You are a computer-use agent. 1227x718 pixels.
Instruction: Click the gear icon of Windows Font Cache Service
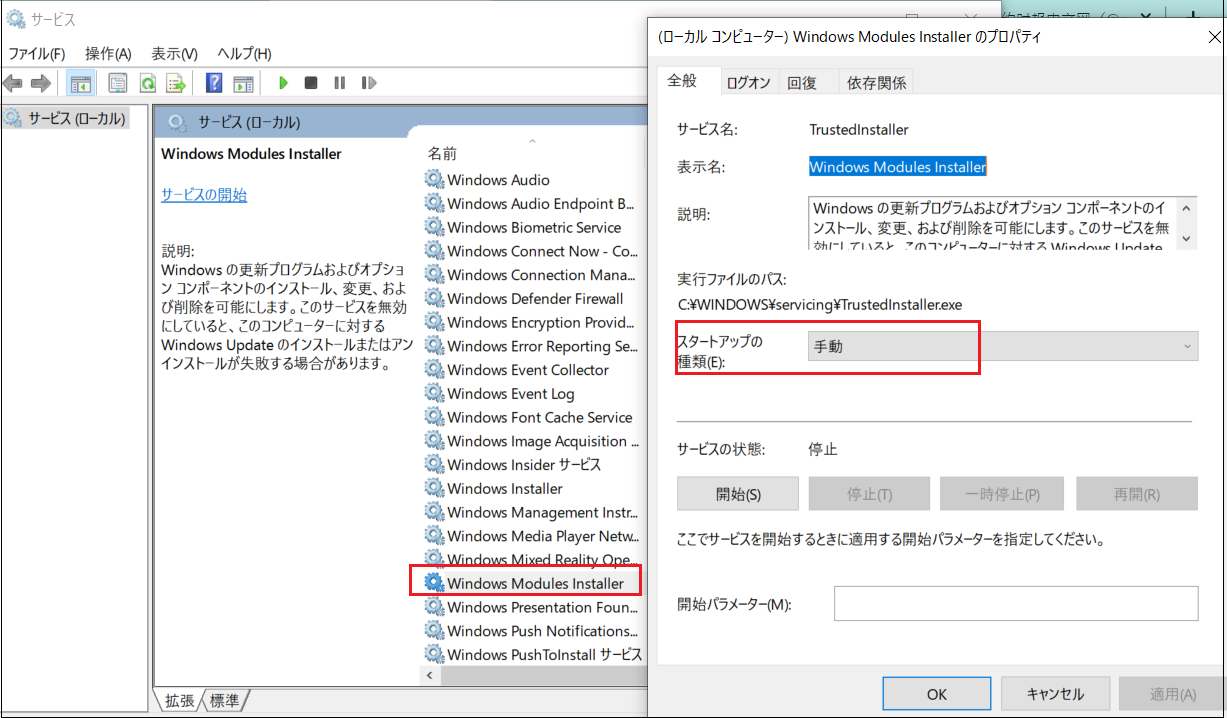(x=434, y=418)
